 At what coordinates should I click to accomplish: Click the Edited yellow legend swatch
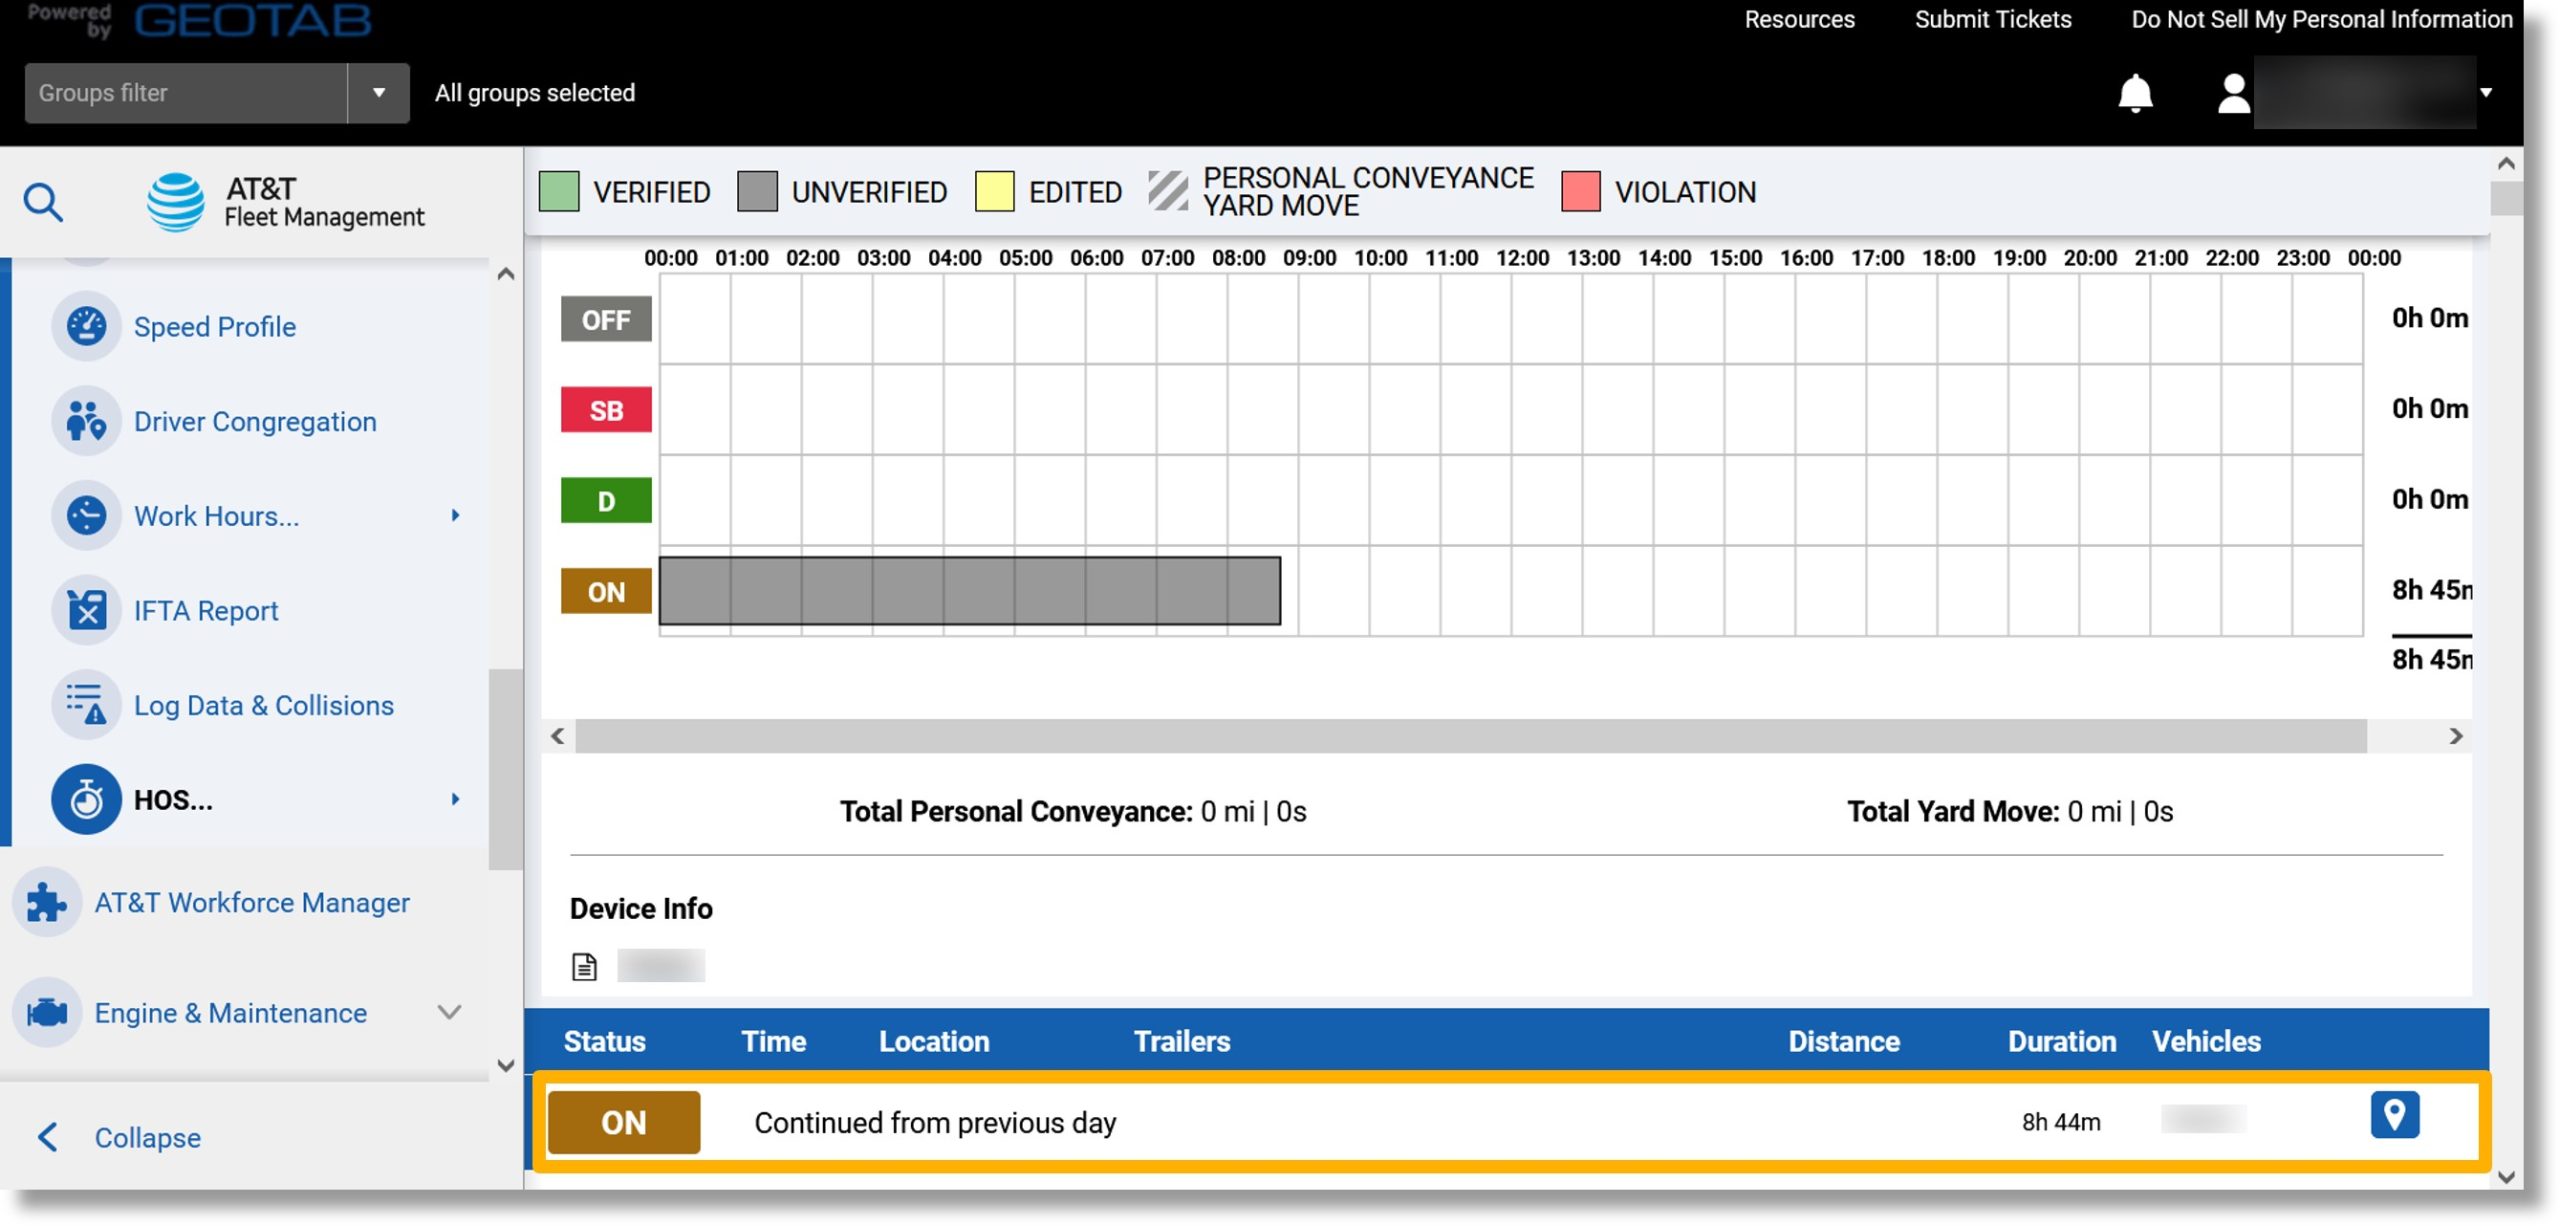[994, 191]
